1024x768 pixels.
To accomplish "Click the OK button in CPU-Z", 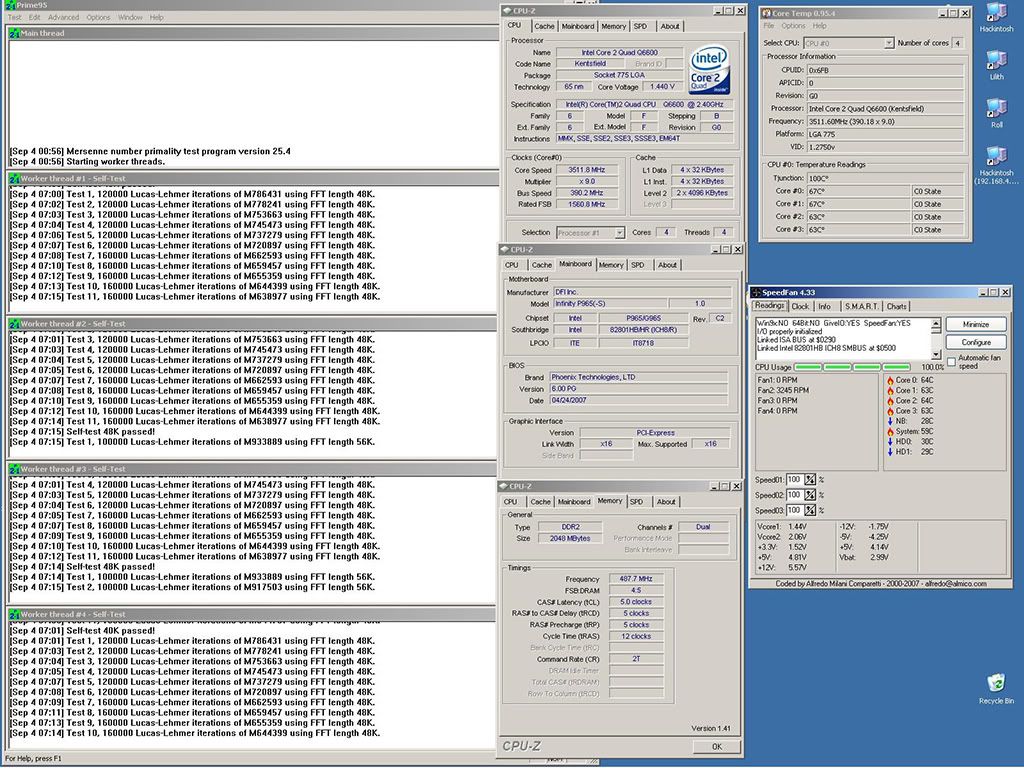I will [x=716, y=746].
